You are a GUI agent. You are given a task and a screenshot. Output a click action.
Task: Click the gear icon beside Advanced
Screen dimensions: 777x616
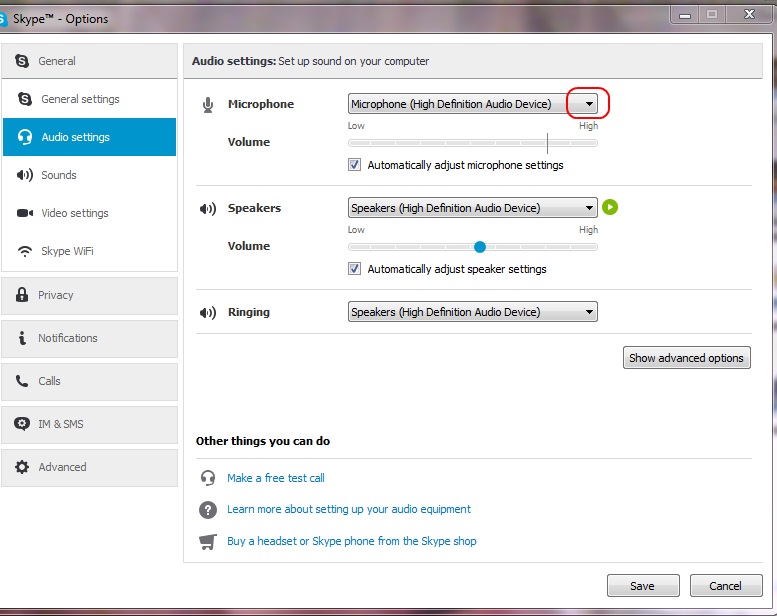pyautogui.click(x=22, y=467)
